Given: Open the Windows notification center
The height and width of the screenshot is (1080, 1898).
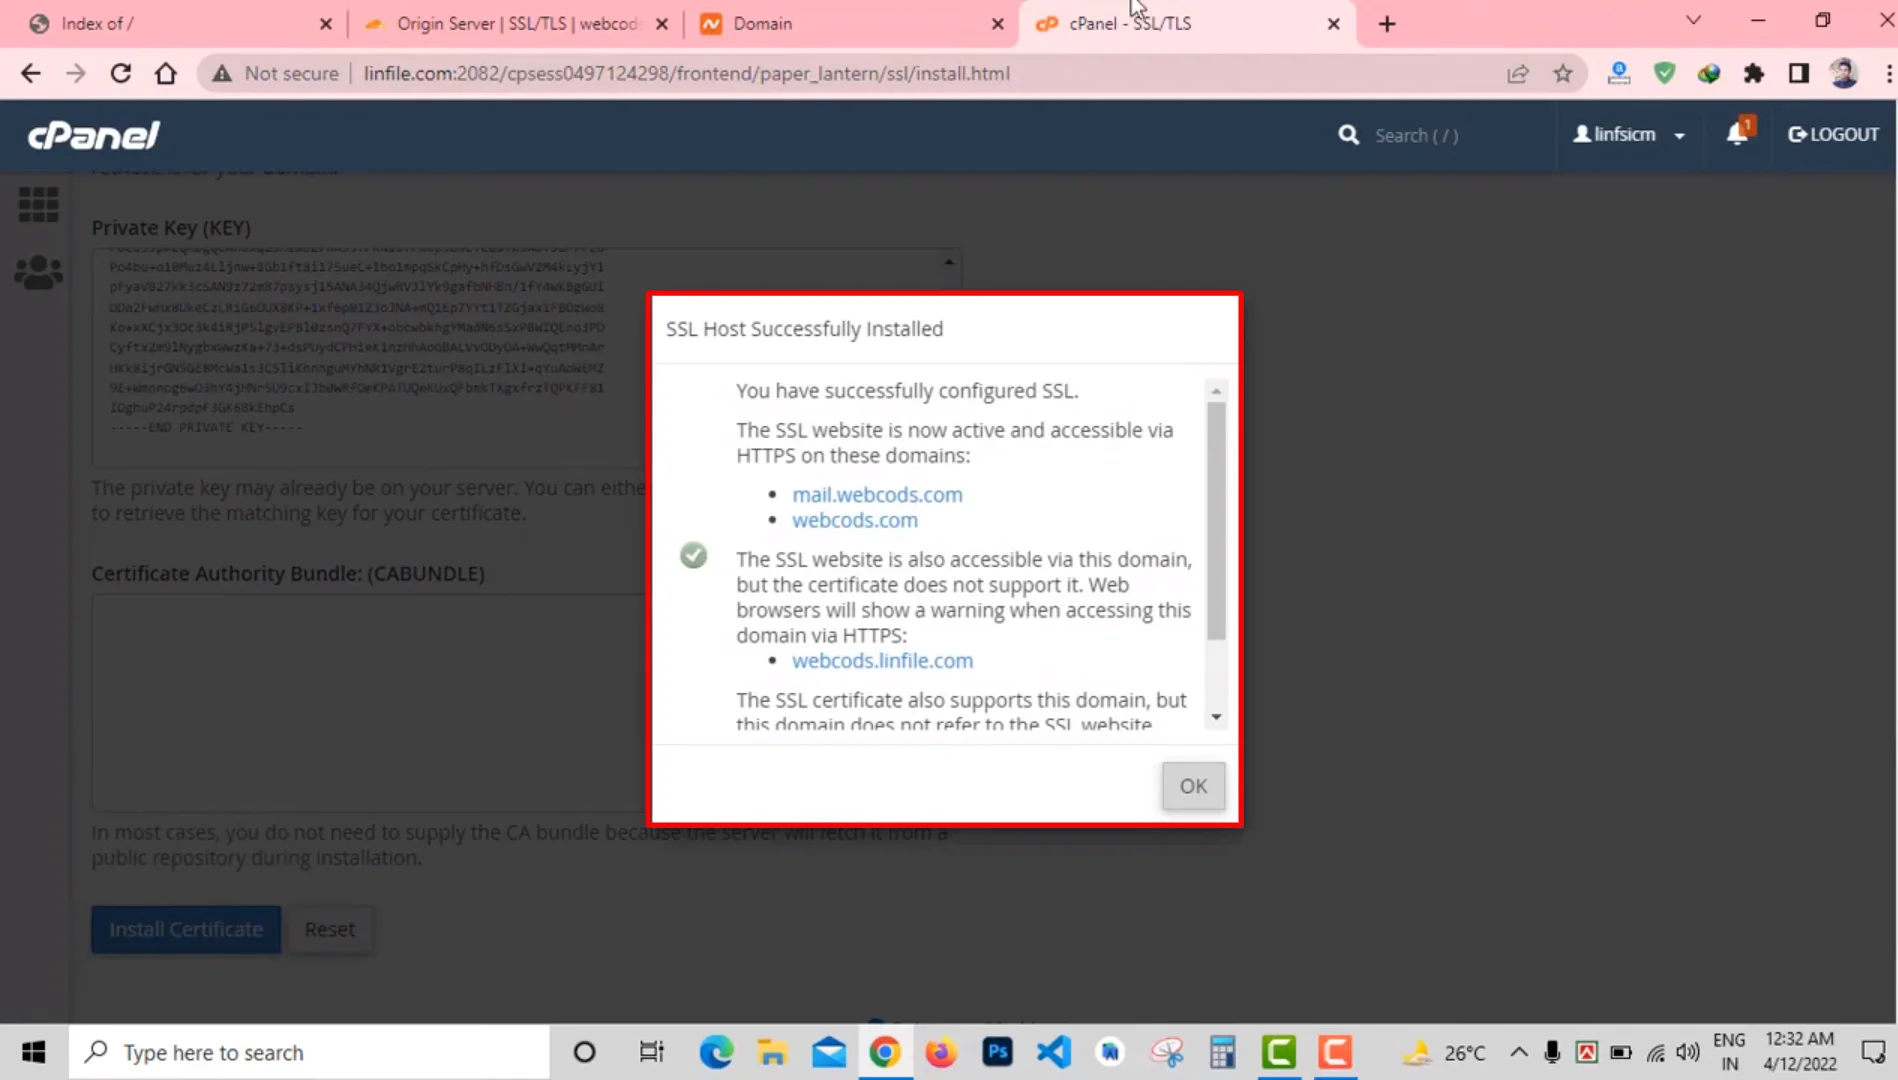Looking at the screenshot, I should point(1873,1052).
